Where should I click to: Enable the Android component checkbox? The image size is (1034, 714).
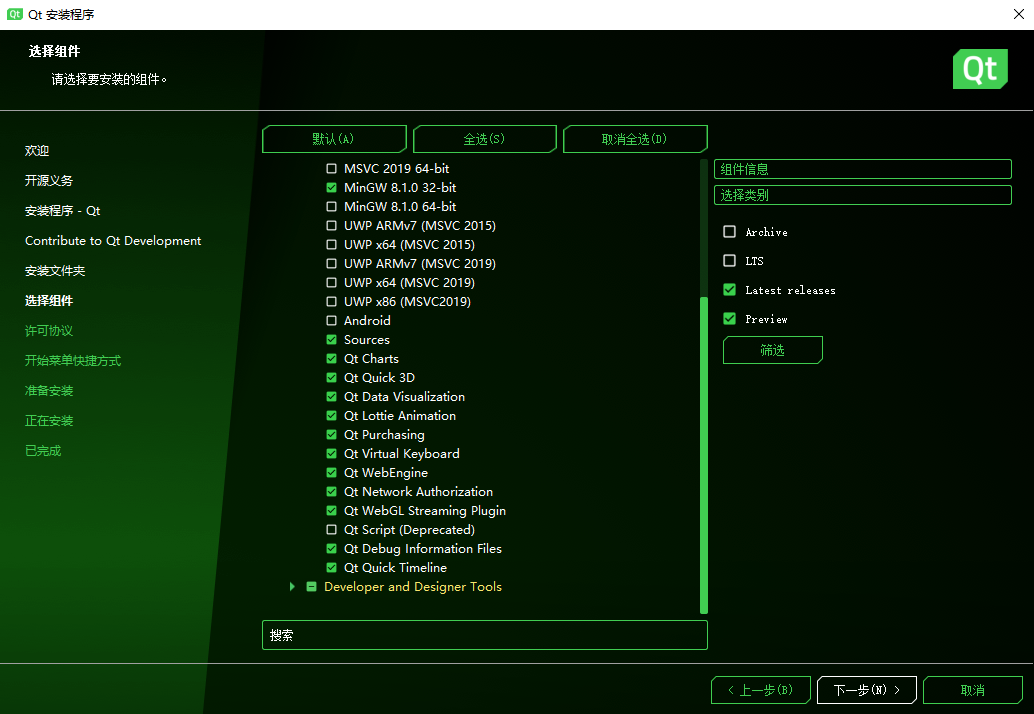tap(332, 320)
